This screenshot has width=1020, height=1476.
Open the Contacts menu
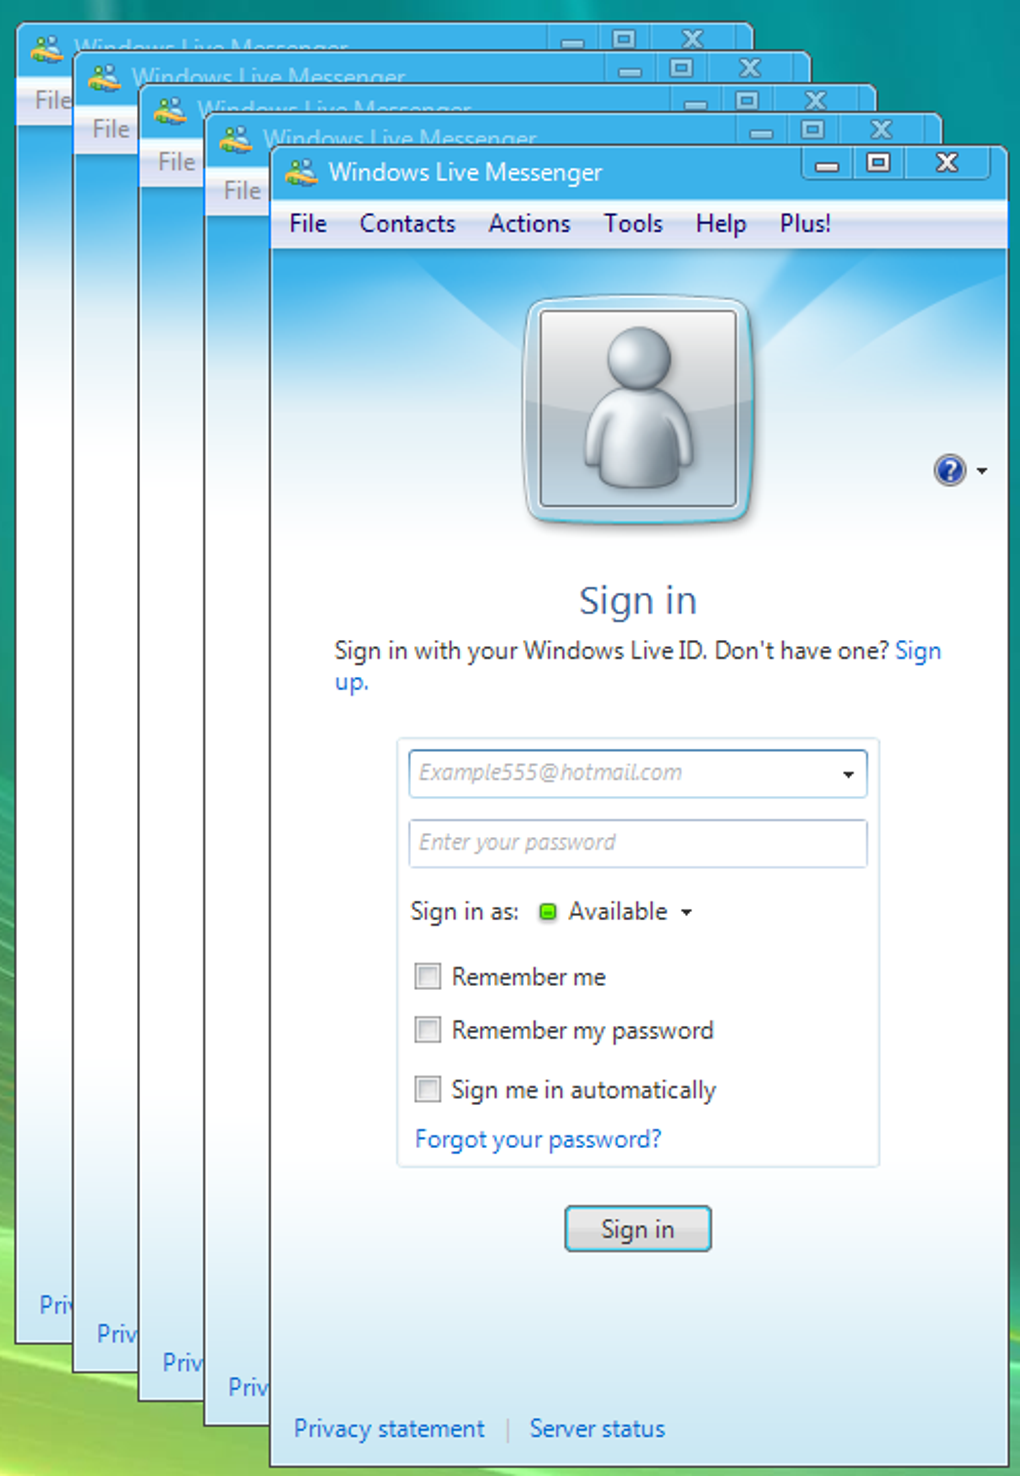pos(407,223)
